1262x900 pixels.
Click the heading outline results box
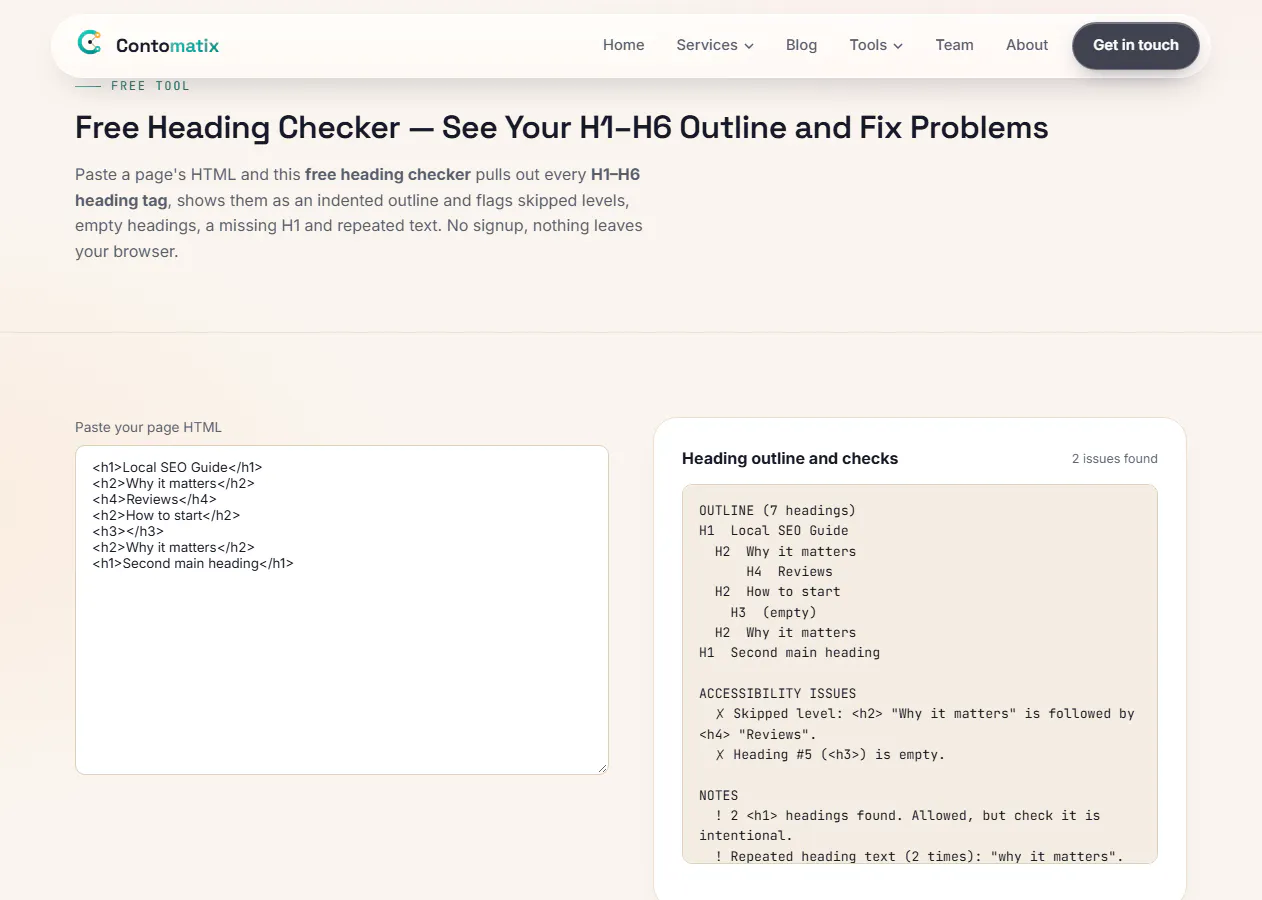coord(920,674)
